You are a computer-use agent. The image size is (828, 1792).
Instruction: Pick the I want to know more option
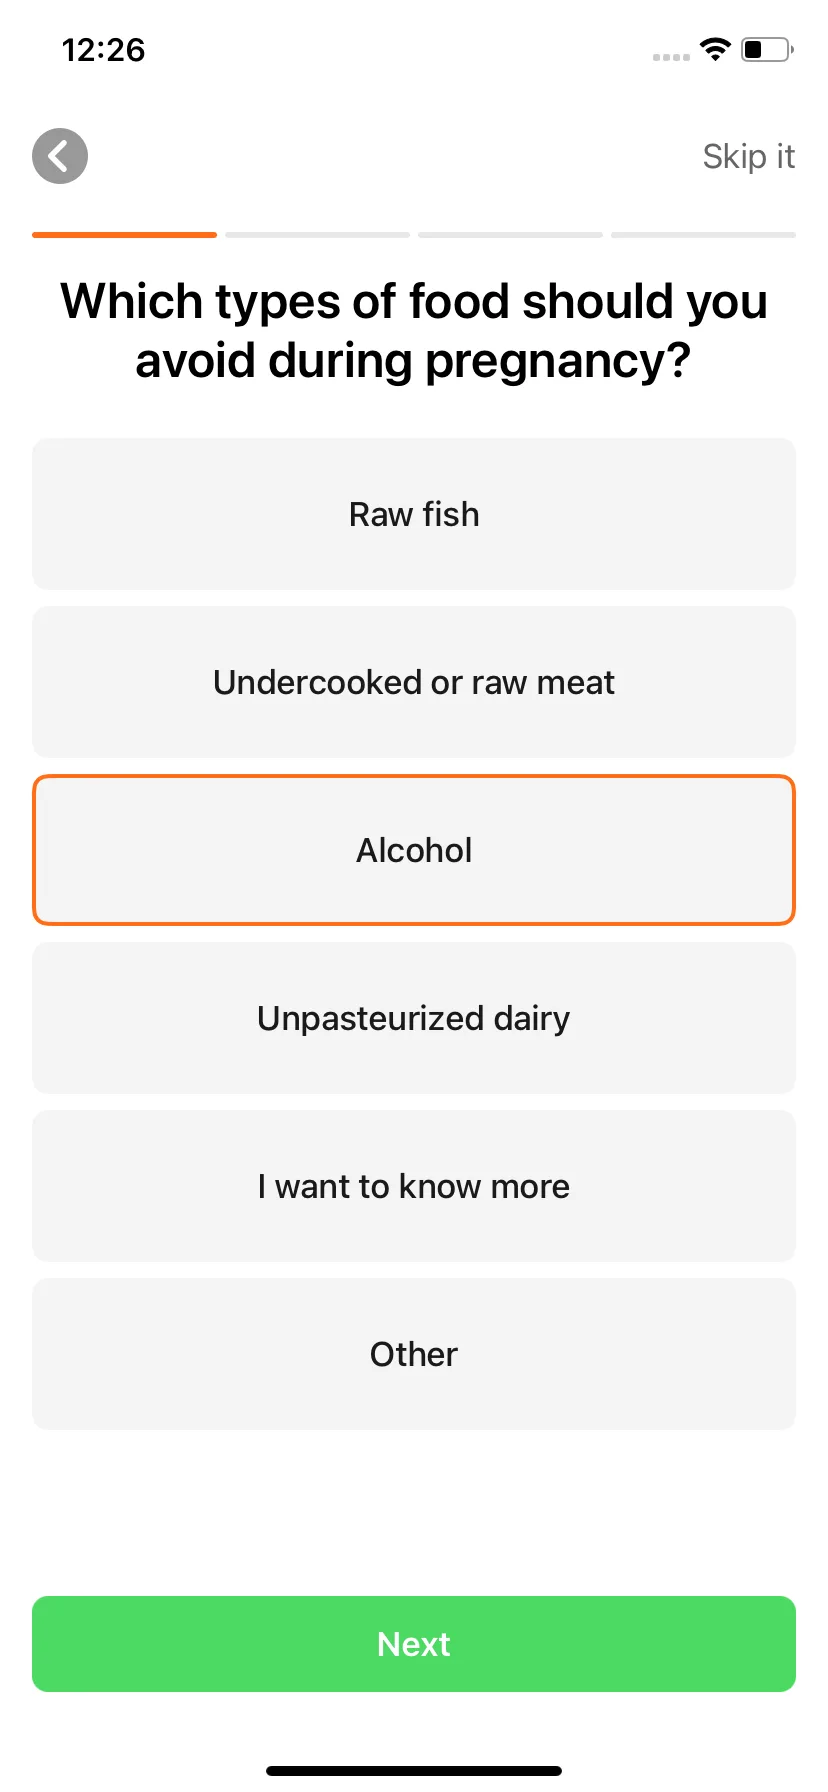coord(414,1186)
